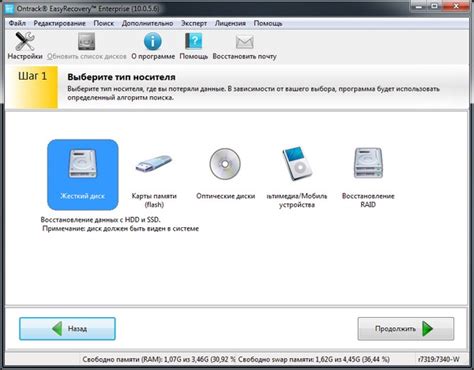Maximize the EasyRecovery window
The height and width of the screenshot is (370, 474).
coord(435,6)
